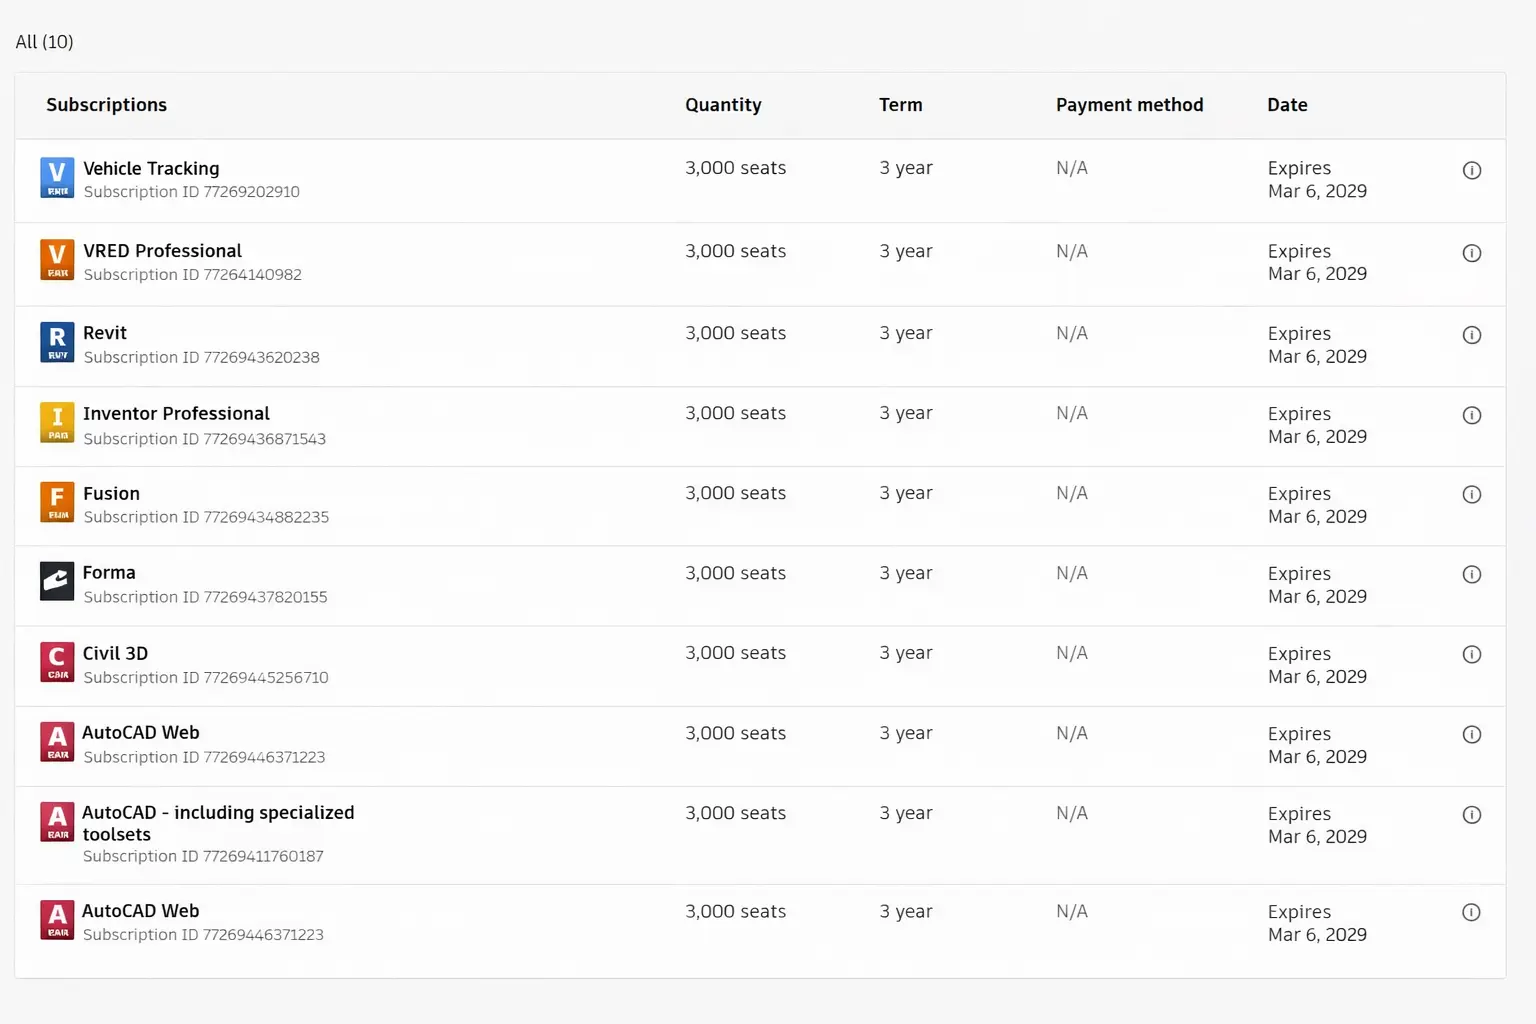Open info icon for VRED Professional row

pyautogui.click(x=1472, y=253)
